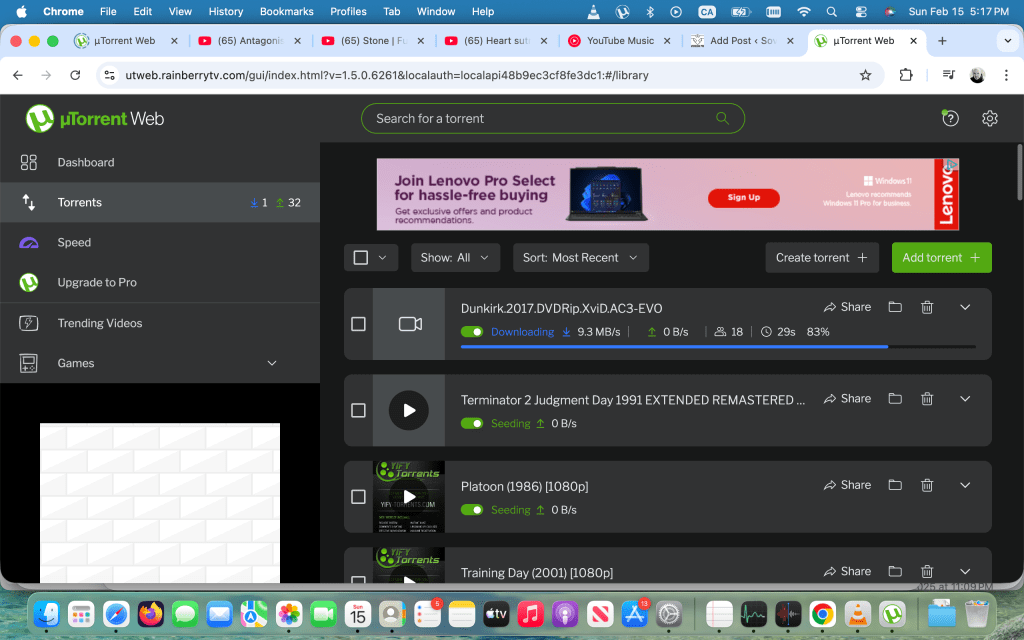Open folder for the Dunkirk torrent
Screen dimensions: 1024x640
pyautogui.click(x=895, y=307)
